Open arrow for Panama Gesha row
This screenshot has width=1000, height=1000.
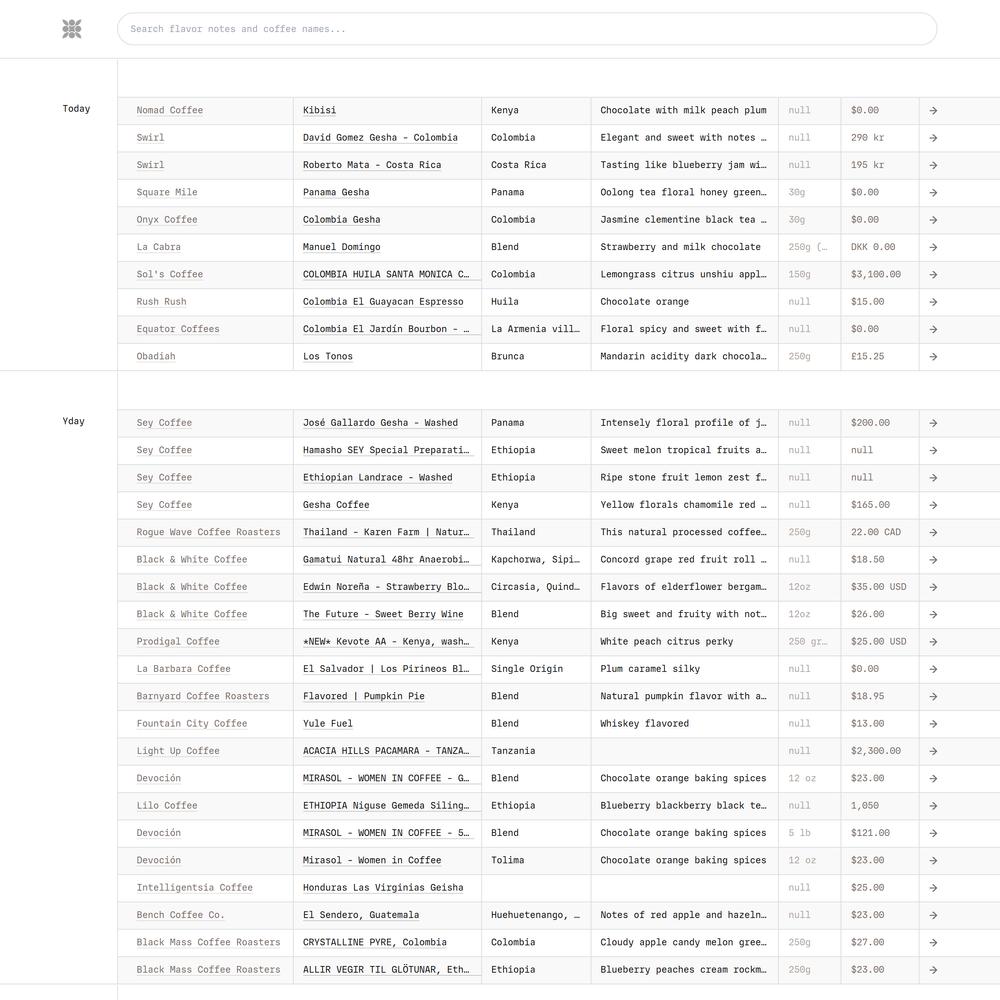933,193
